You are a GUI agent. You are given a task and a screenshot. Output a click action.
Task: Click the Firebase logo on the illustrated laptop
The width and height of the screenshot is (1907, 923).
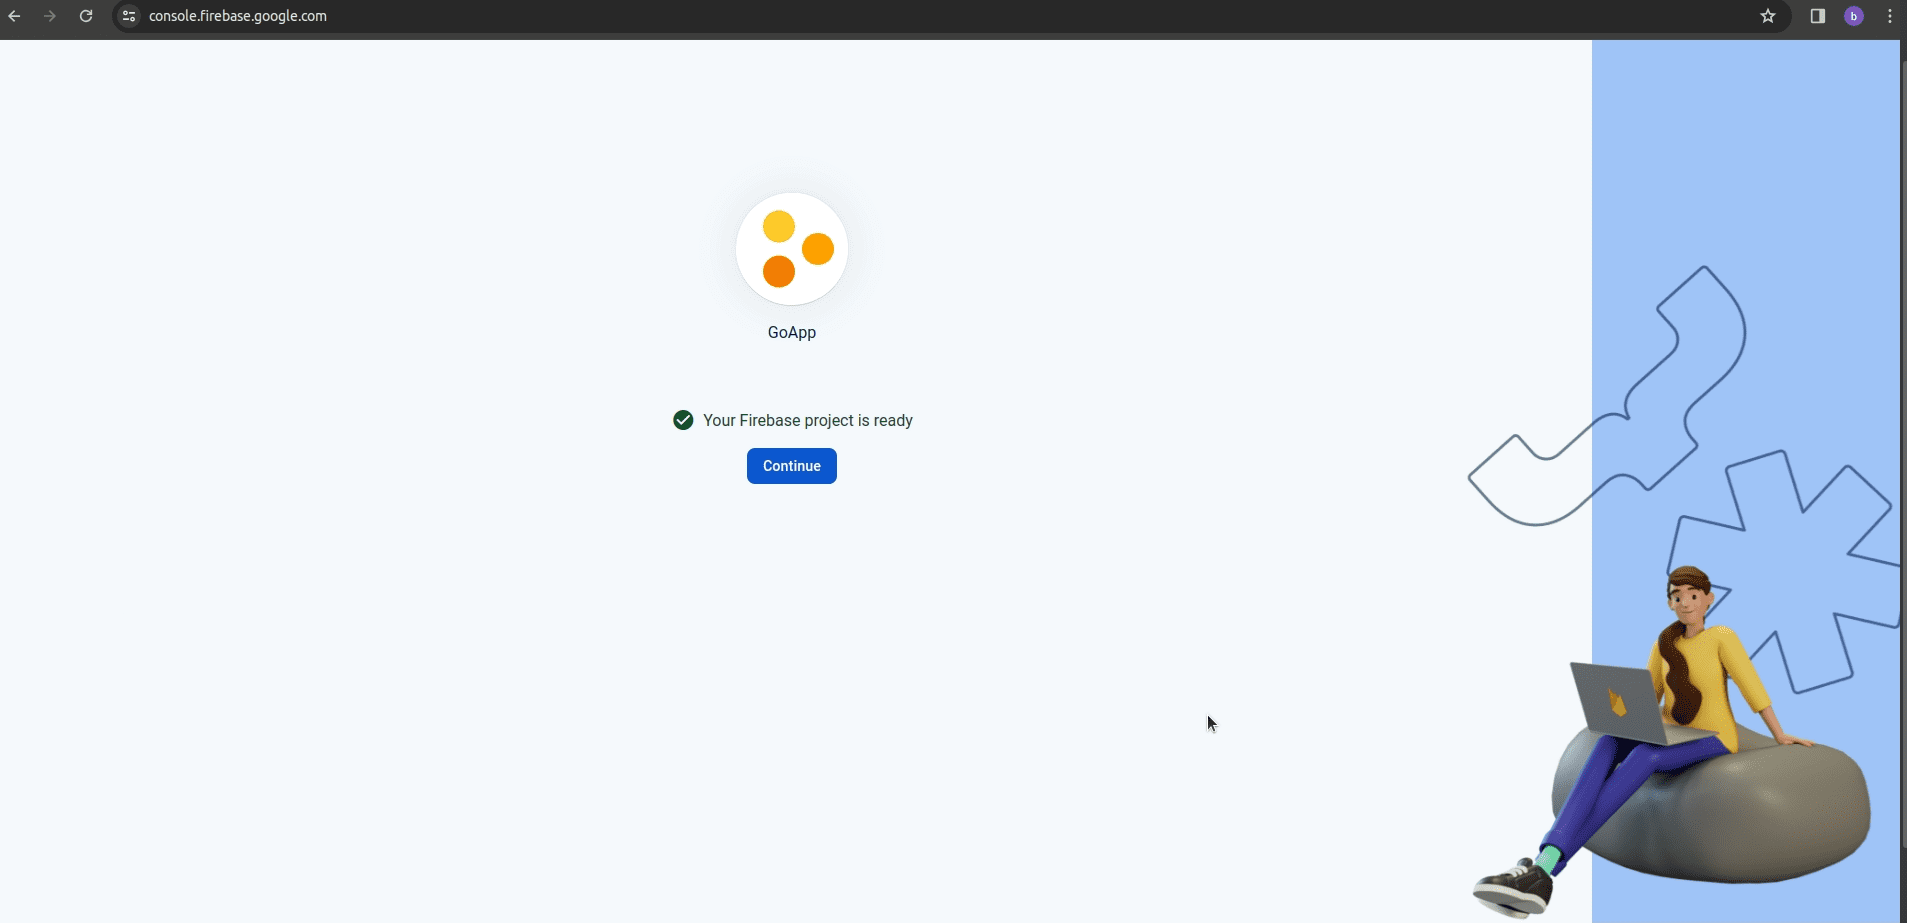click(x=1617, y=702)
